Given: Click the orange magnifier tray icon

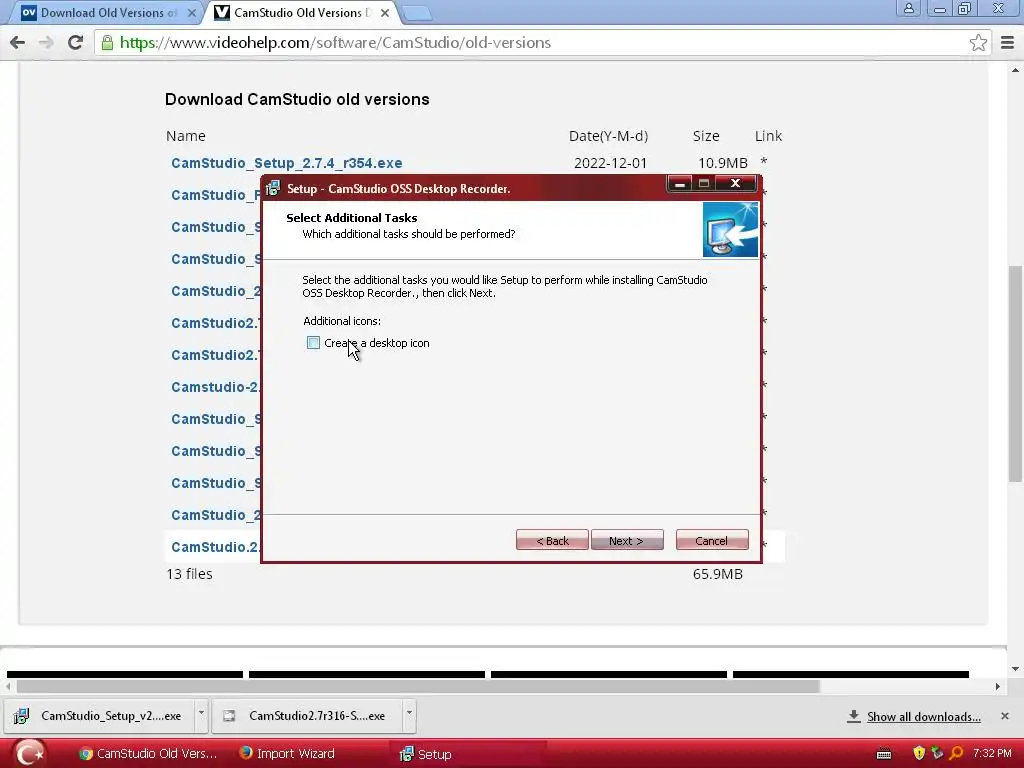Looking at the screenshot, I should pos(956,754).
